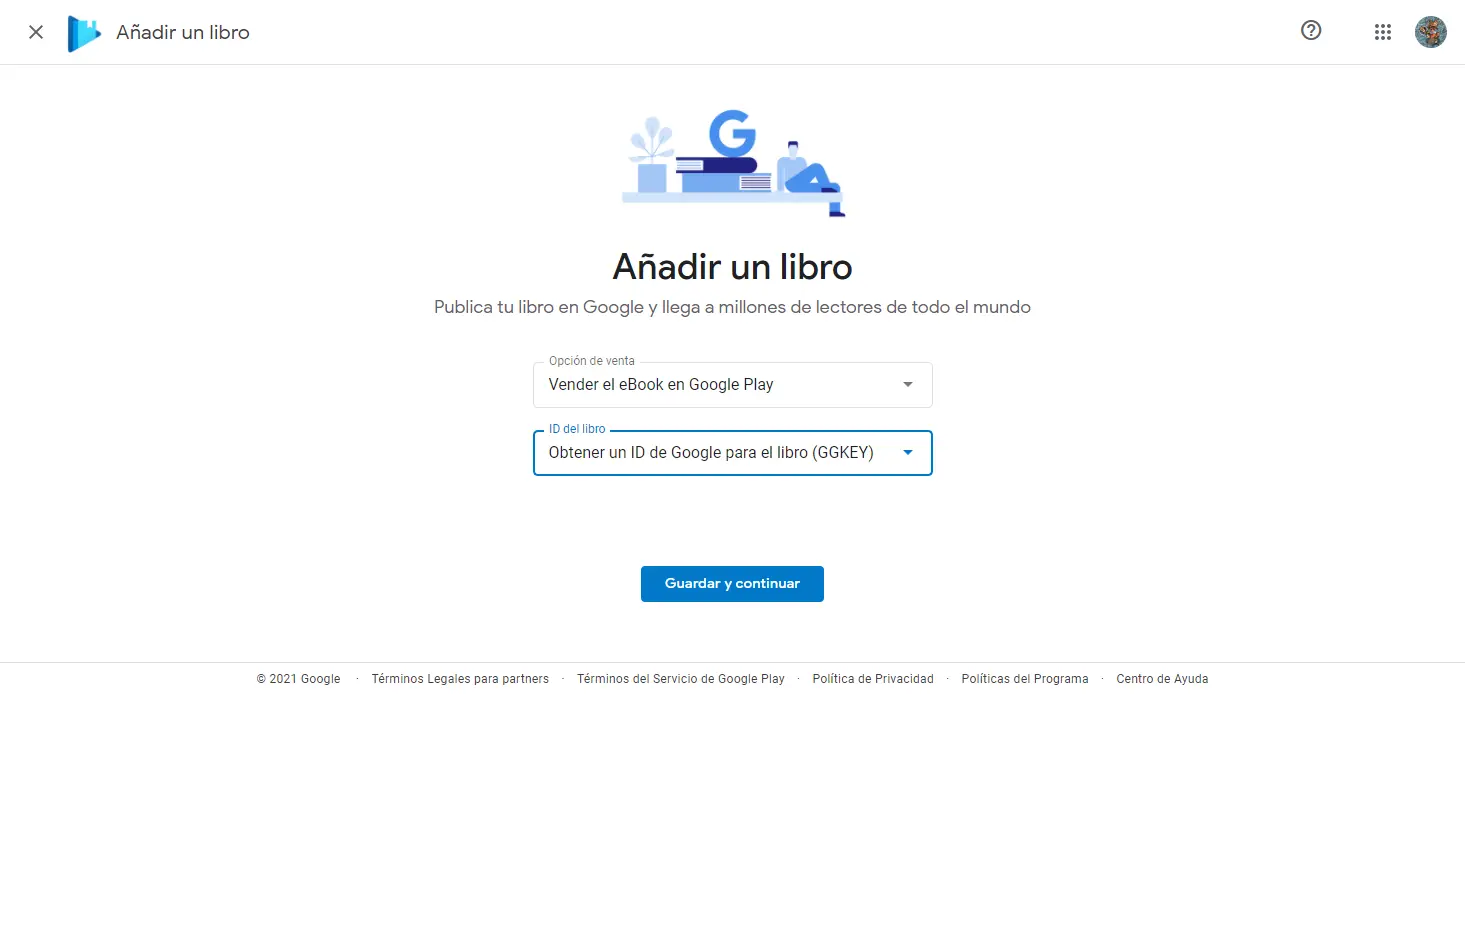
Task: Click the '© 2021 Google' footer text
Action: (298, 679)
